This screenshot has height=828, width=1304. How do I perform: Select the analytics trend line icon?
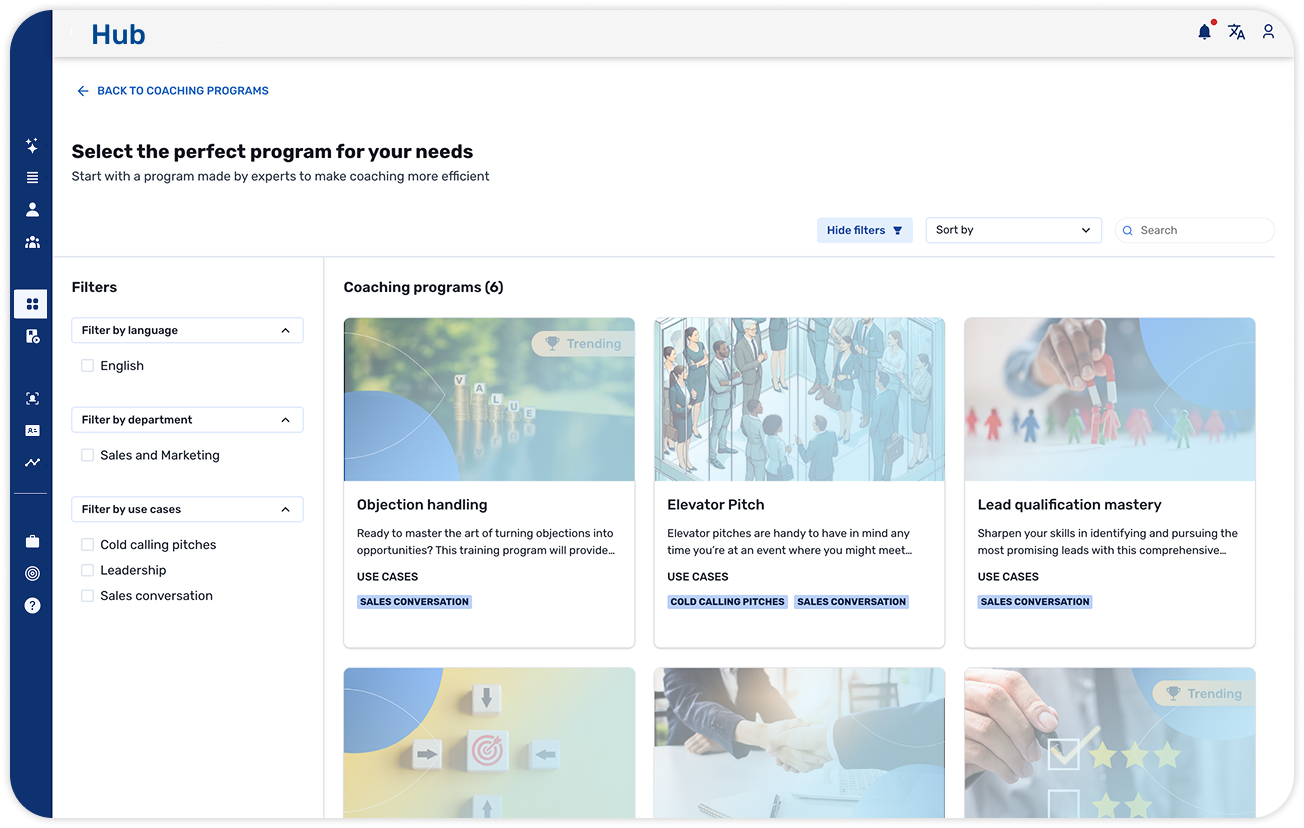click(x=32, y=462)
